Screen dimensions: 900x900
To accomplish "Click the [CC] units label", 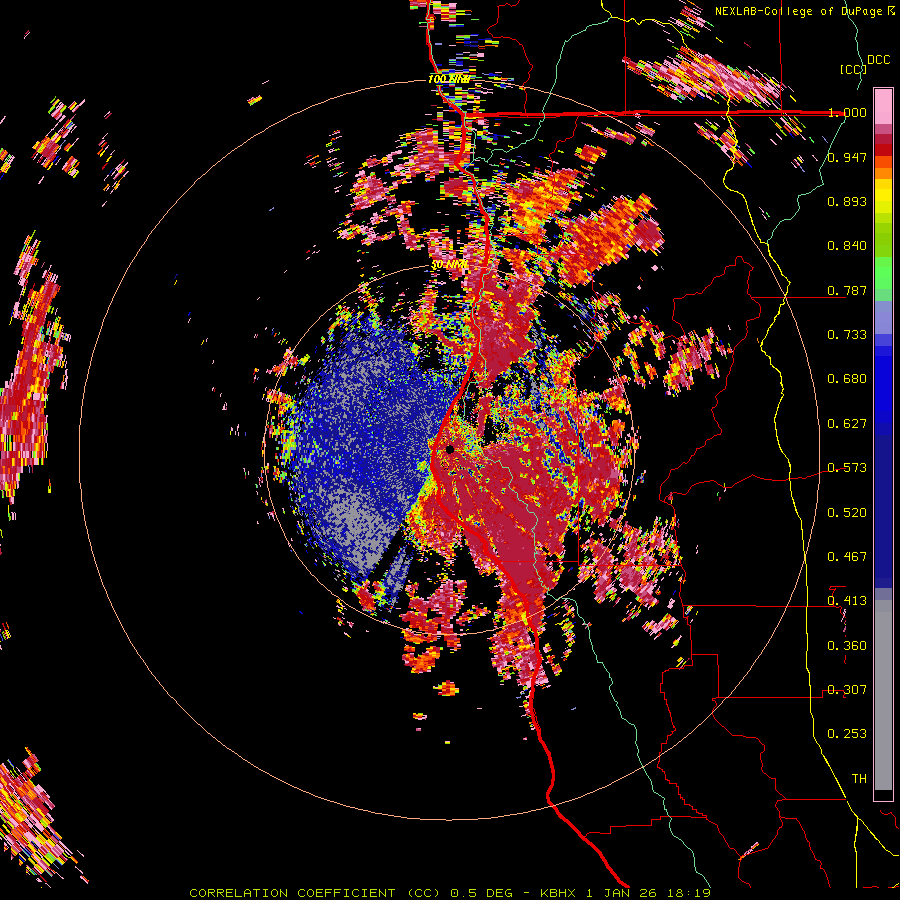I will click(852, 69).
